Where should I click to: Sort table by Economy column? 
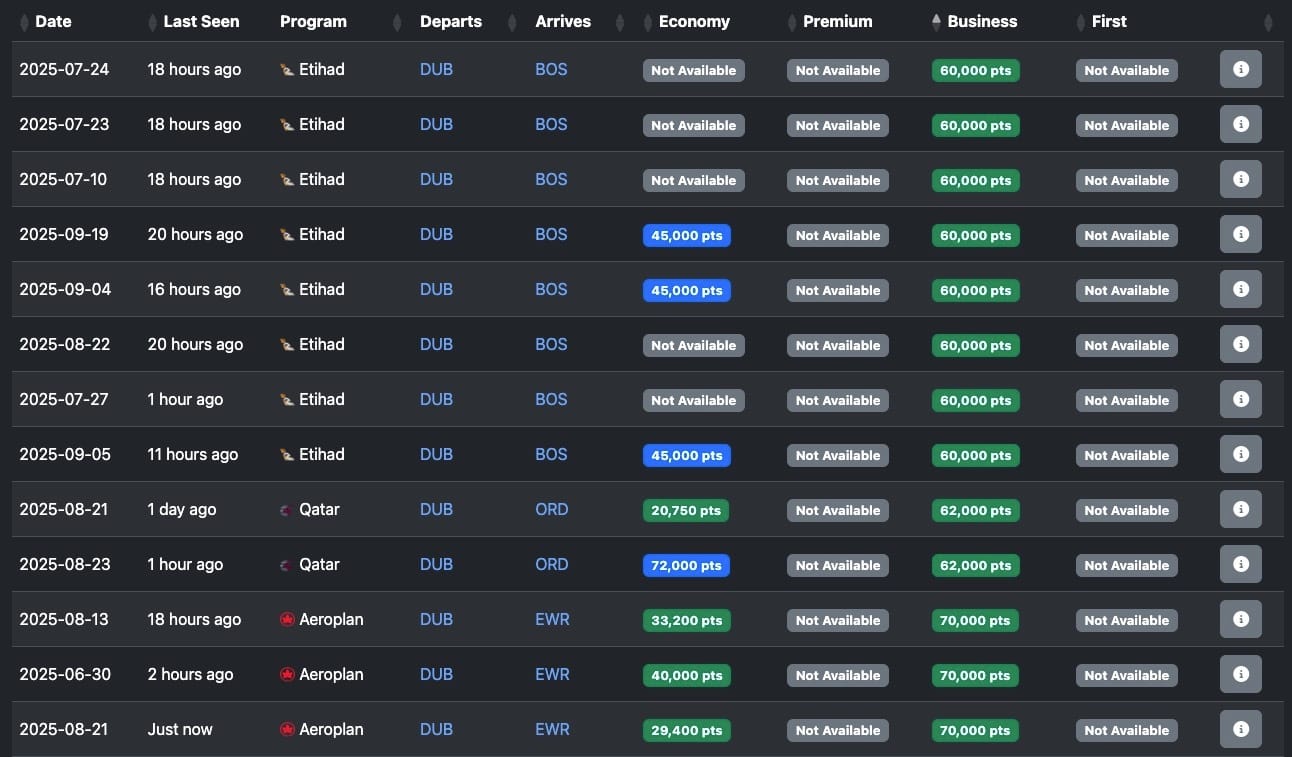tap(694, 21)
